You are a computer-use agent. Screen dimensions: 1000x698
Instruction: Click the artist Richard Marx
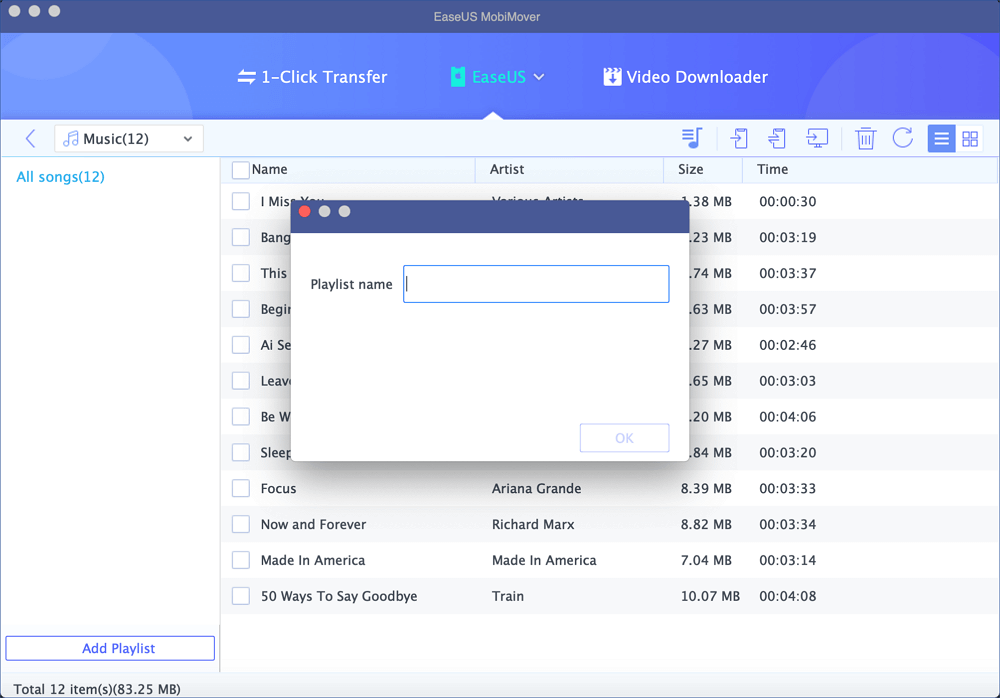pos(533,524)
